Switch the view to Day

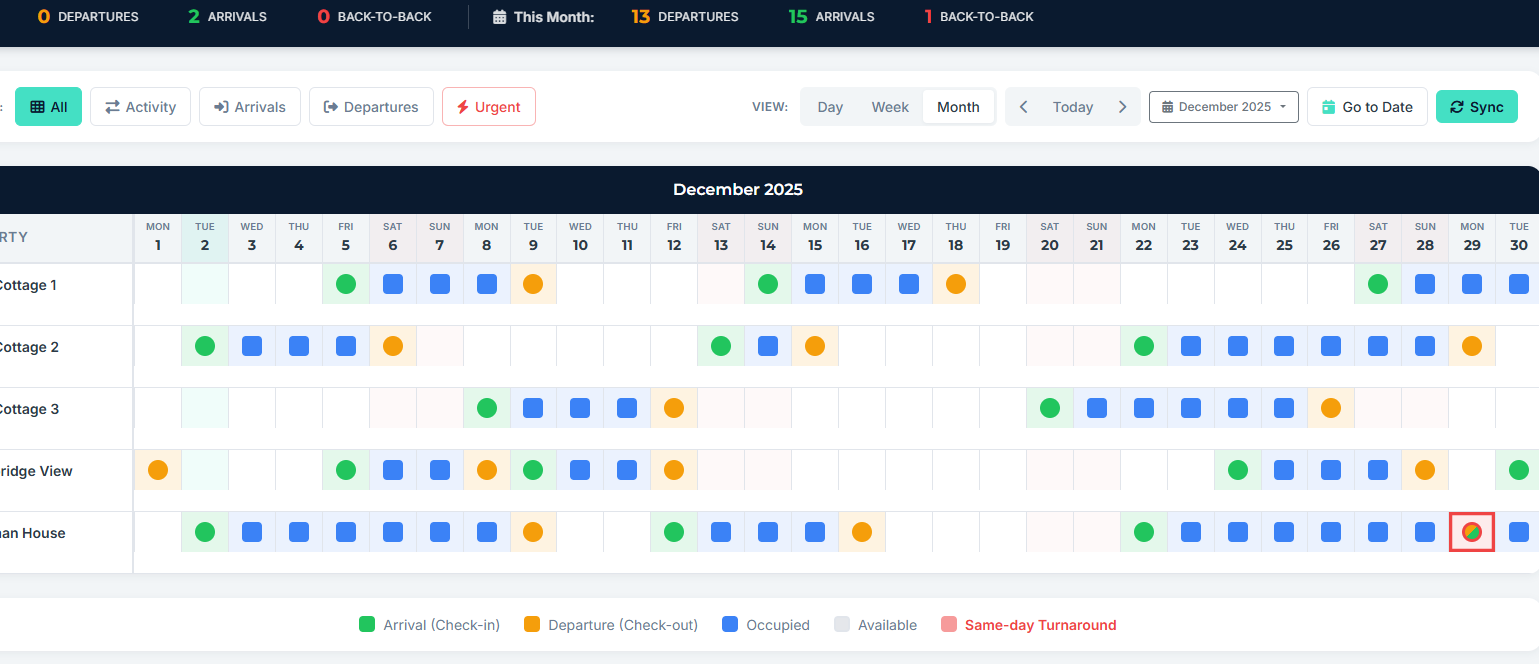[x=829, y=106]
